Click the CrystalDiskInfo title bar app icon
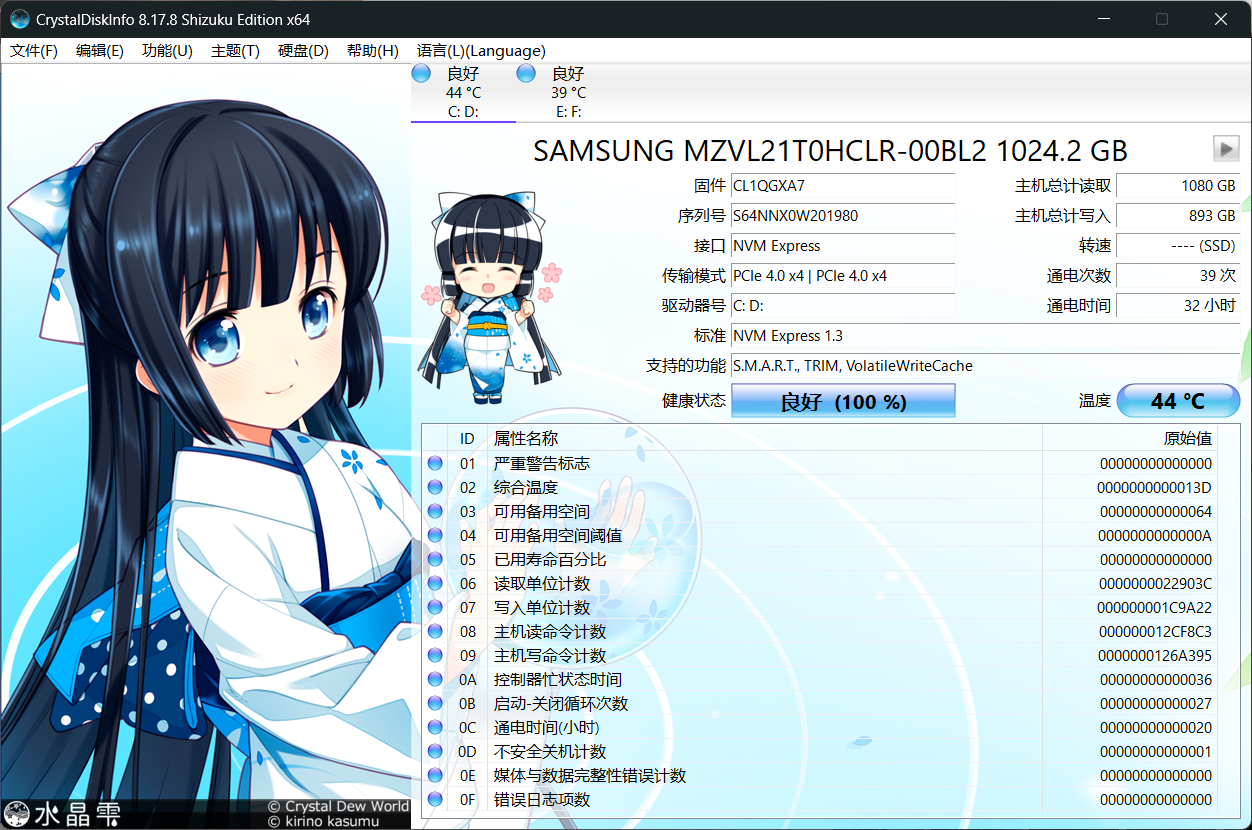The height and width of the screenshot is (830, 1252). (19, 19)
